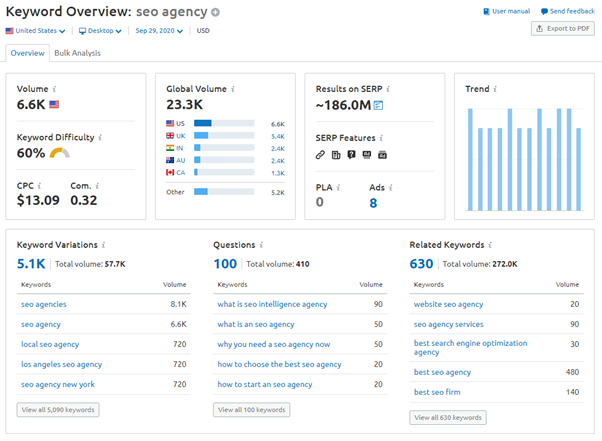Click the User manual book icon
Viewport: 602px width, 441px height.
pyautogui.click(x=486, y=11)
